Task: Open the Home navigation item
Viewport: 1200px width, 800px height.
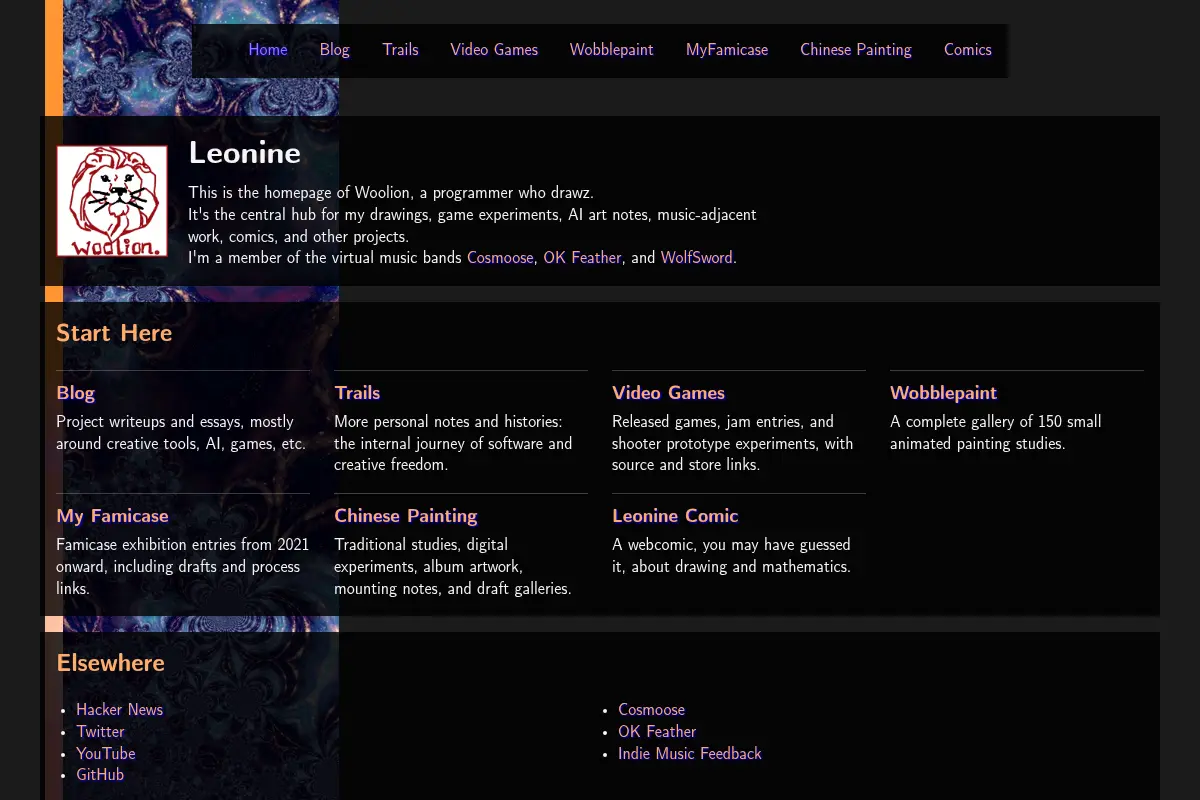Action: click(268, 50)
